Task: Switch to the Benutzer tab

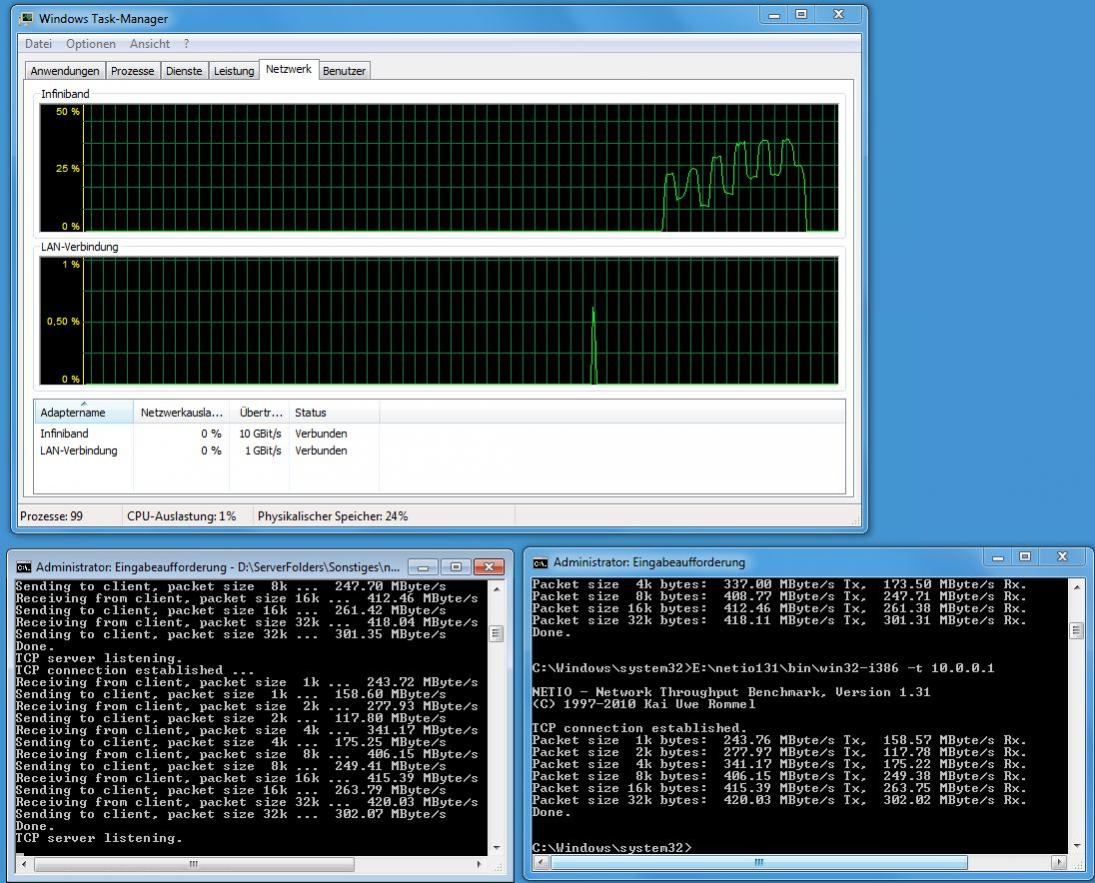Action: (x=344, y=71)
